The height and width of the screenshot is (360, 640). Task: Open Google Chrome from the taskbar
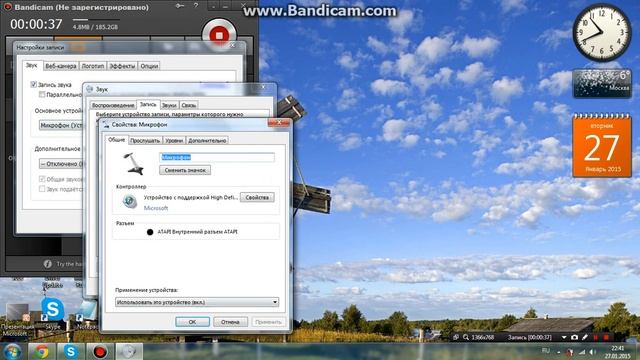pyautogui.click(x=41, y=351)
